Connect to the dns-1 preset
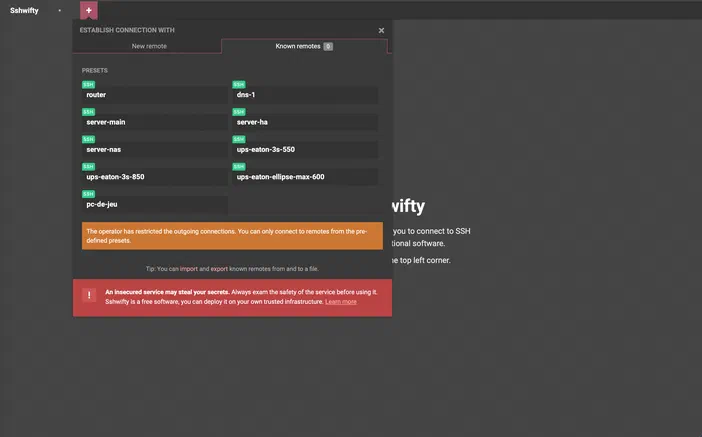 [x=305, y=95]
